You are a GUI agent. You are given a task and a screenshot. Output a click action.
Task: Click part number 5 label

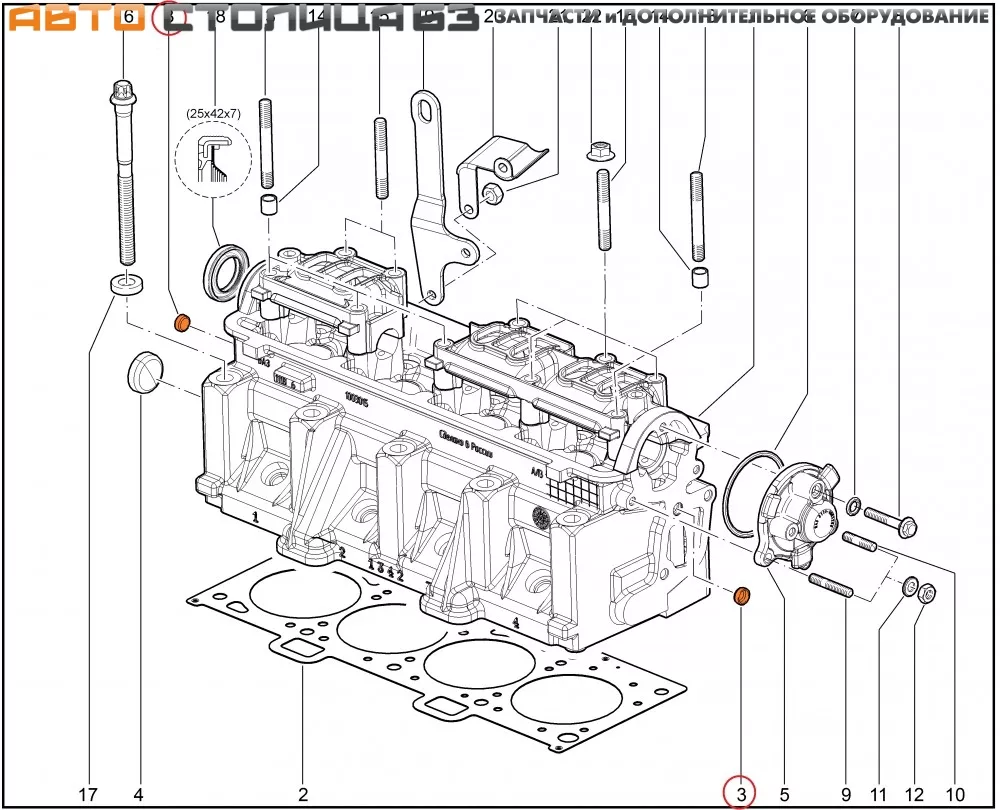[x=784, y=795]
